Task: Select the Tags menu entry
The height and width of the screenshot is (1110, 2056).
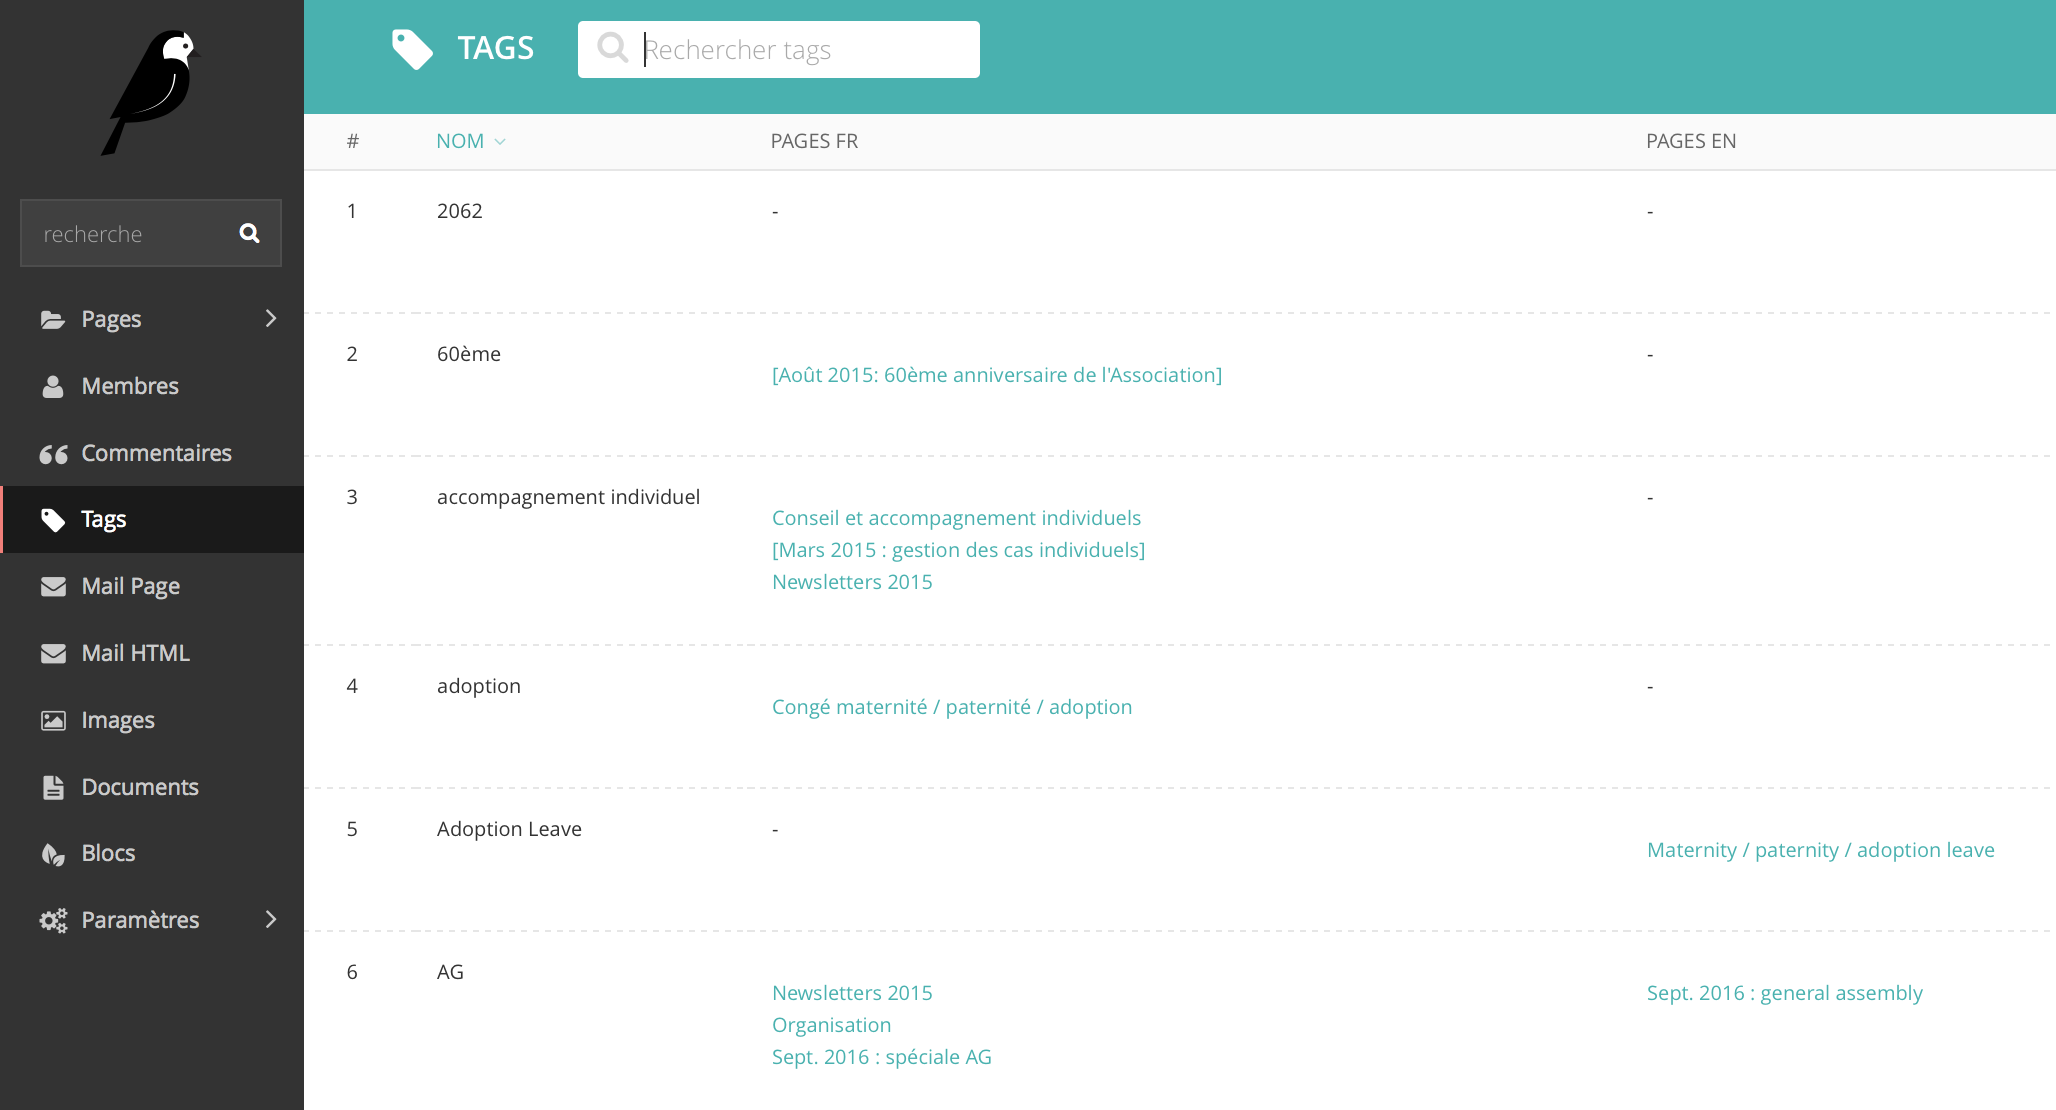Action: [104, 519]
